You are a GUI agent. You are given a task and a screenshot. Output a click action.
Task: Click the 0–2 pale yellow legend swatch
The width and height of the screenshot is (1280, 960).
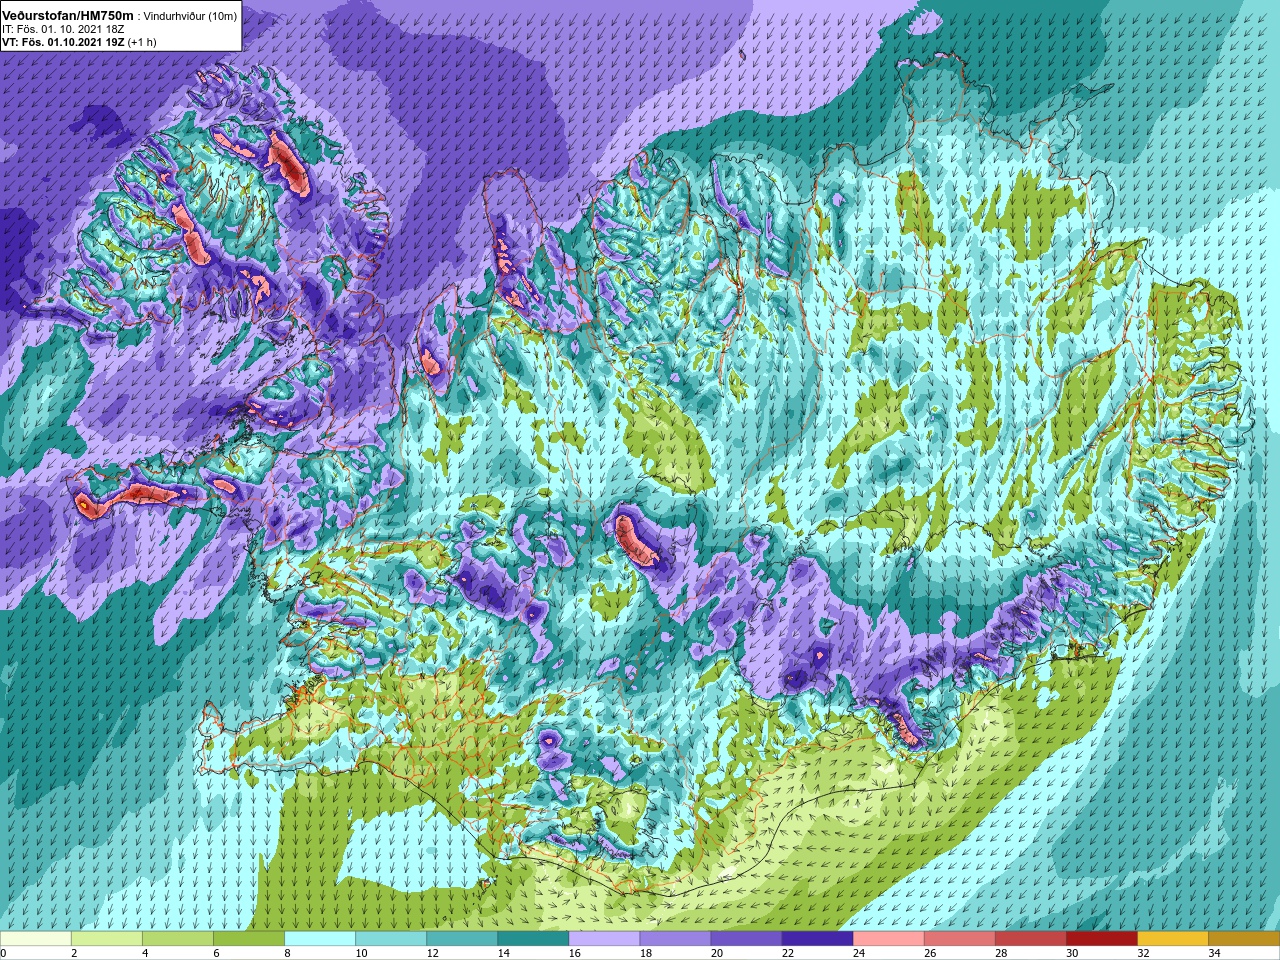36,939
